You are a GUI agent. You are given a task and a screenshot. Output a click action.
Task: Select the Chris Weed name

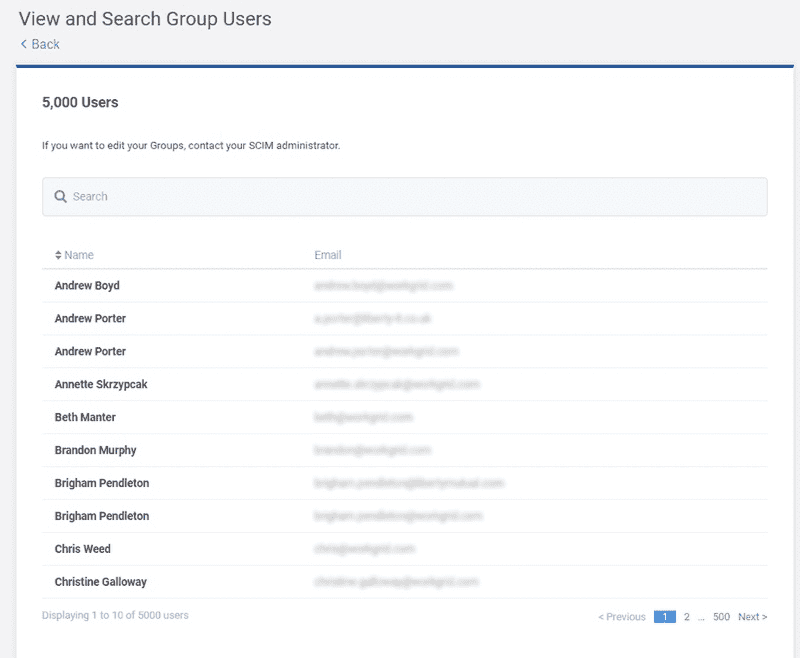point(83,549)
